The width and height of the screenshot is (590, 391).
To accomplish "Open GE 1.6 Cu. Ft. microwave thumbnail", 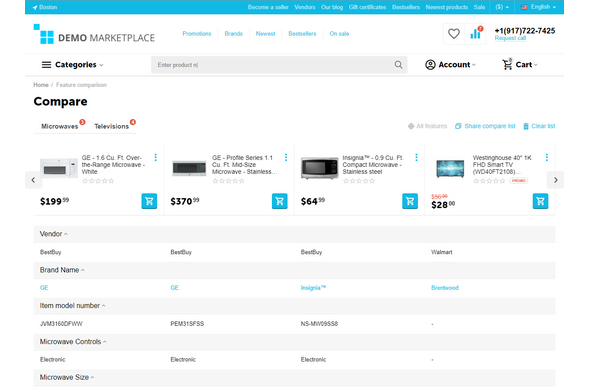I will tap(59, 168).
